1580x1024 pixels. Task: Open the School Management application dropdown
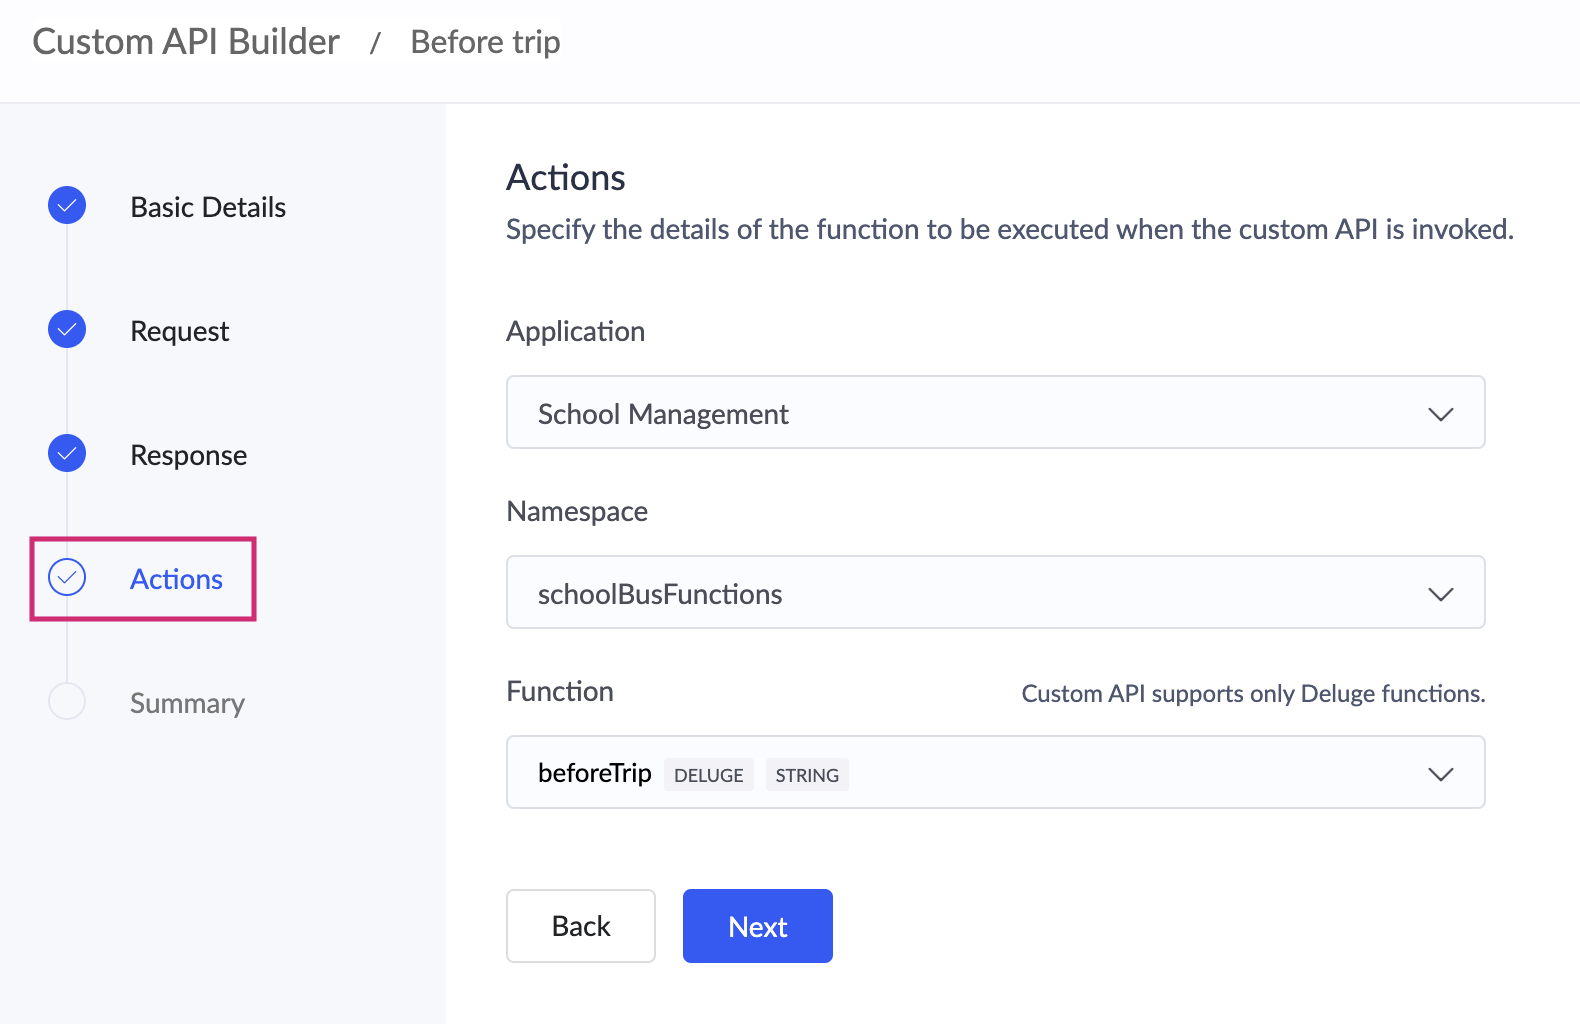pos(994,413)
